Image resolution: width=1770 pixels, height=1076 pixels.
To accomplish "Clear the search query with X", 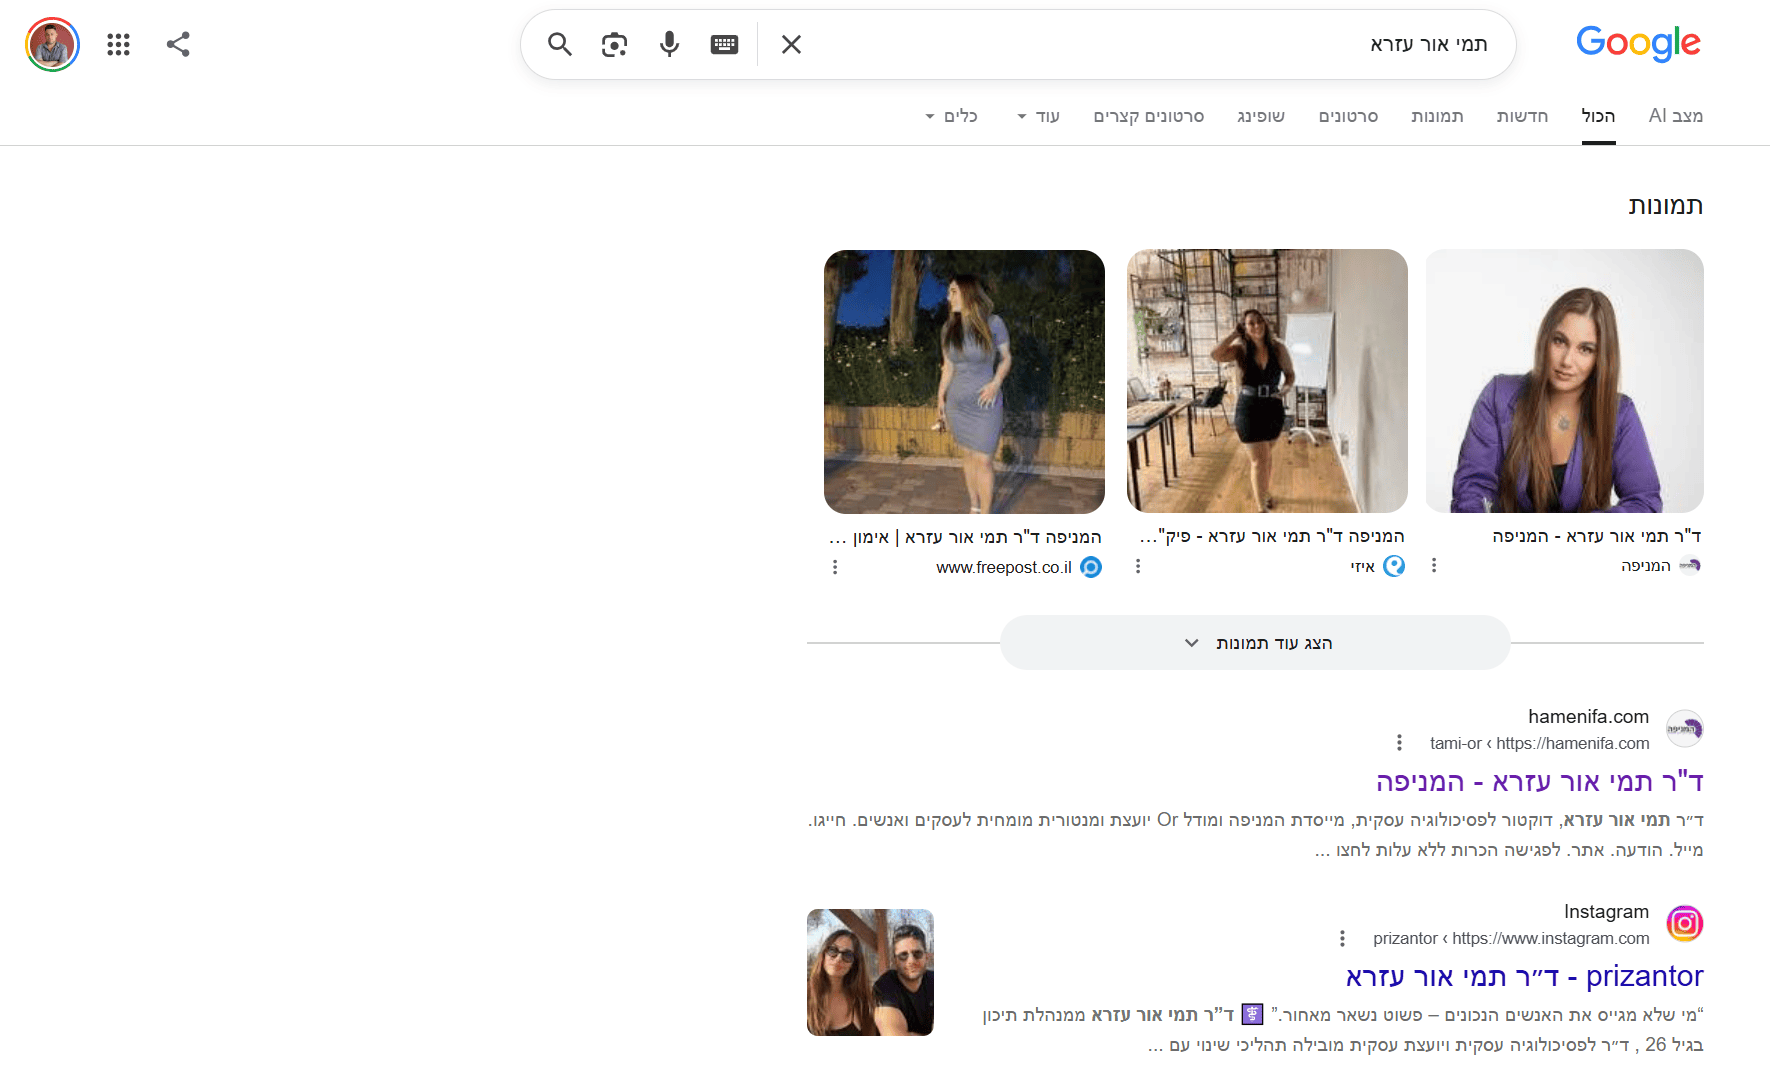I will click(x=791, y=44).
